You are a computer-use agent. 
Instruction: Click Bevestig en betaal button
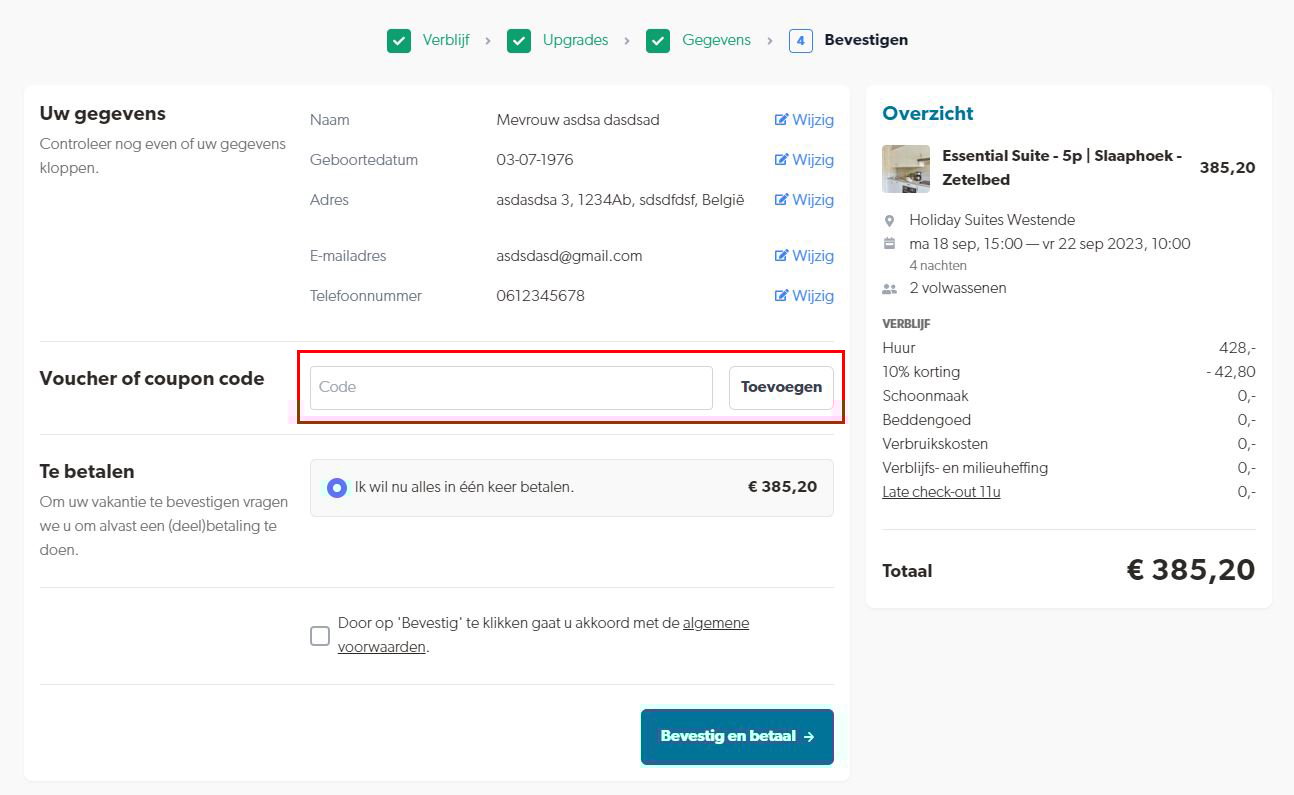click(737, 737)
